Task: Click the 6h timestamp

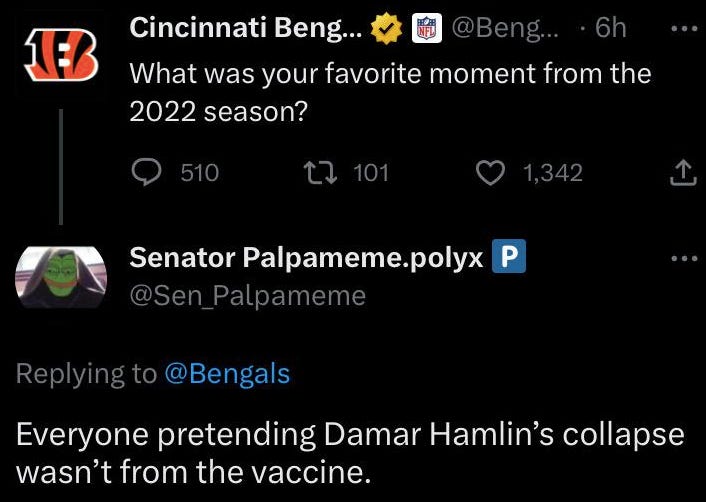Action: tap(610, 29)
